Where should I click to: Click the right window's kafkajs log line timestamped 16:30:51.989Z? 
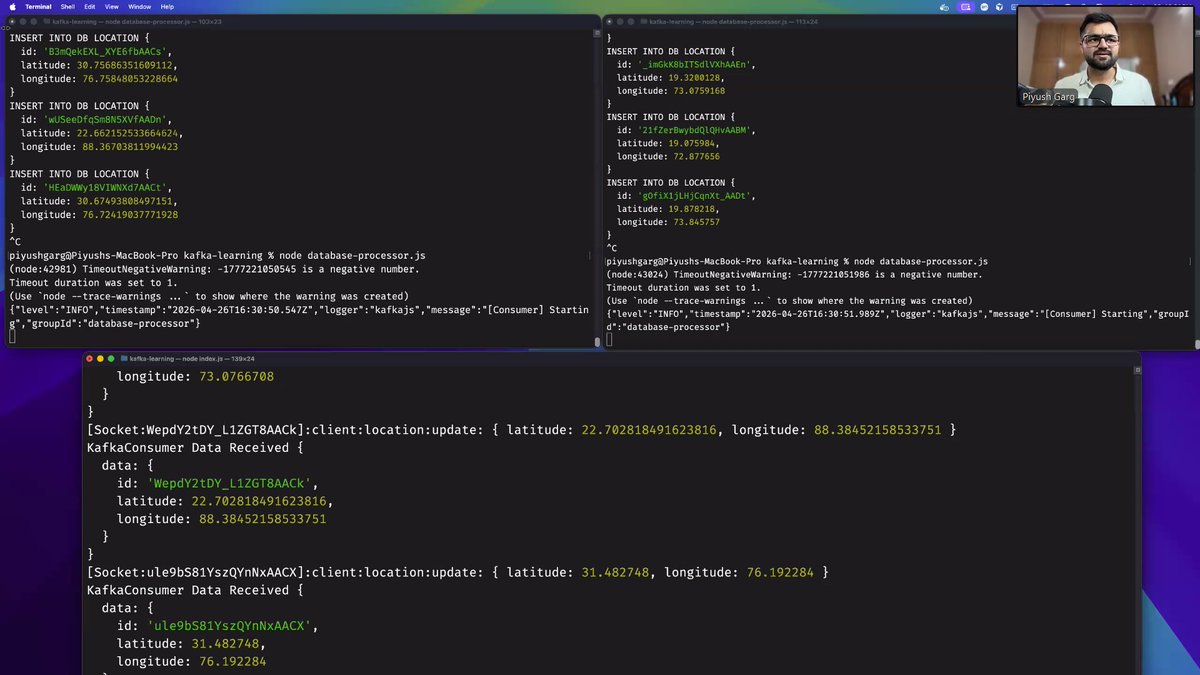click(898, 320)
